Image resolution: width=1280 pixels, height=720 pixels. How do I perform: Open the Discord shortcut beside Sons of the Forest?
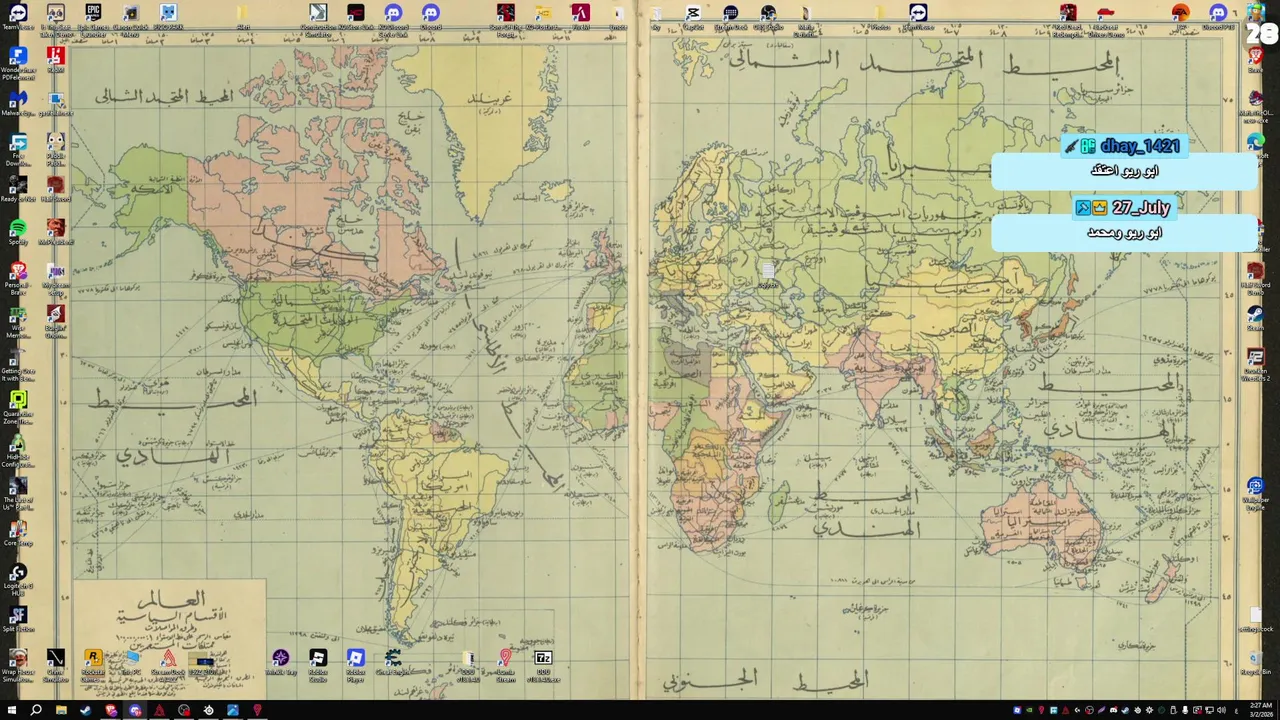click(x=431, y=14)
